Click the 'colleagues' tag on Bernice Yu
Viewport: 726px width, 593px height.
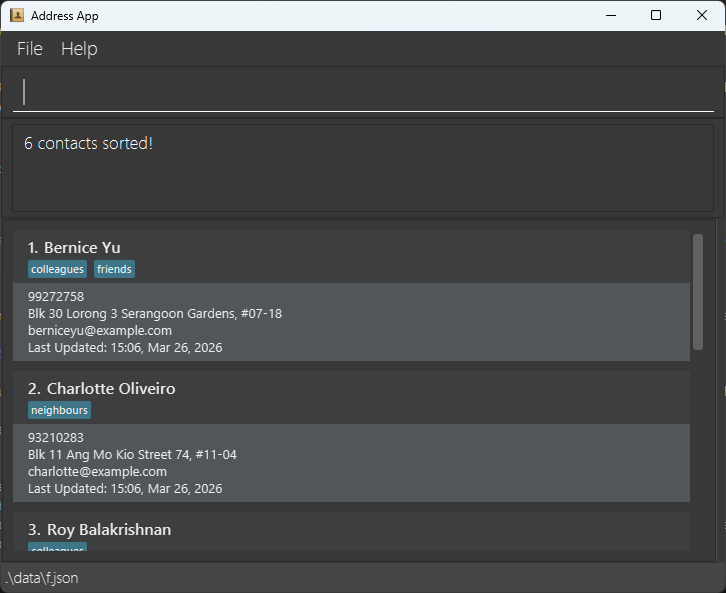pos(58,269)
